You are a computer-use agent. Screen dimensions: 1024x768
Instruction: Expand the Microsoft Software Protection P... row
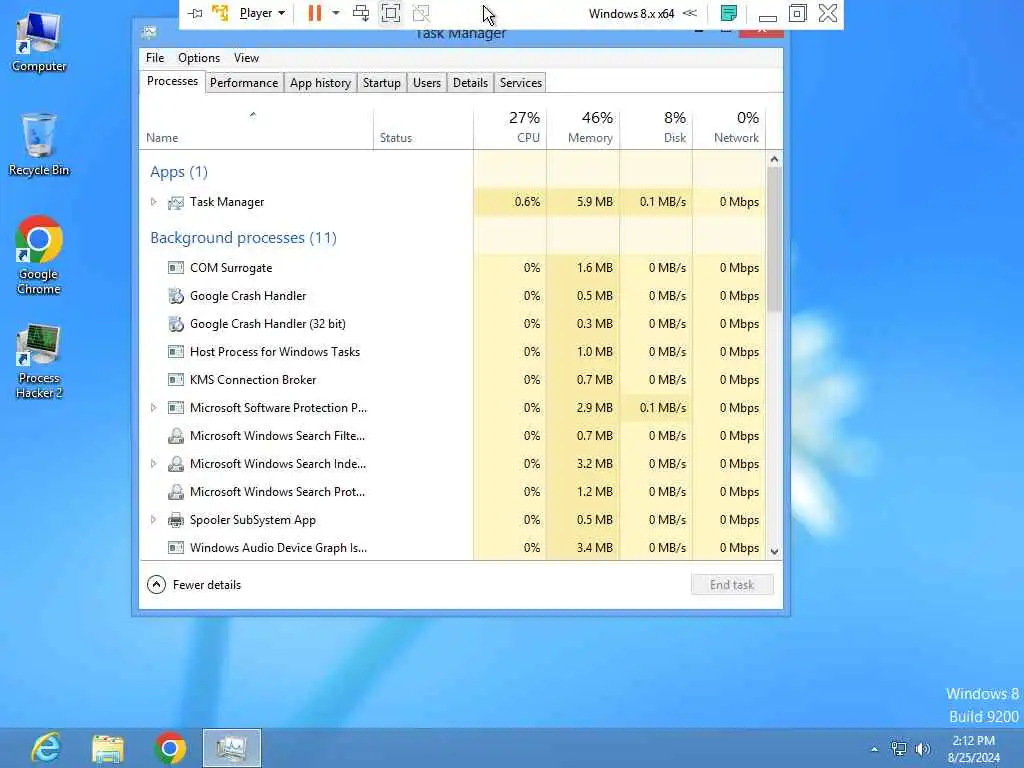click(153, 408)
